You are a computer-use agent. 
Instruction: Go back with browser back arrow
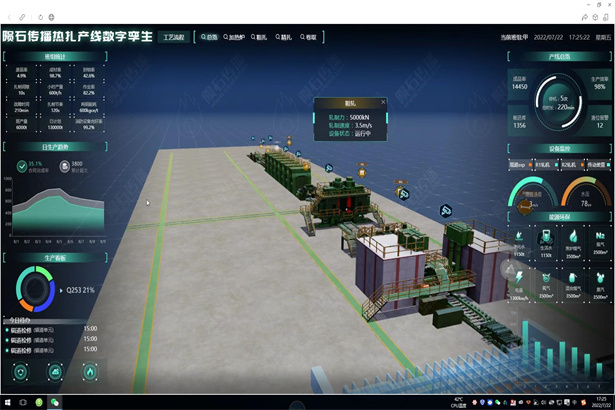[9, 17]
